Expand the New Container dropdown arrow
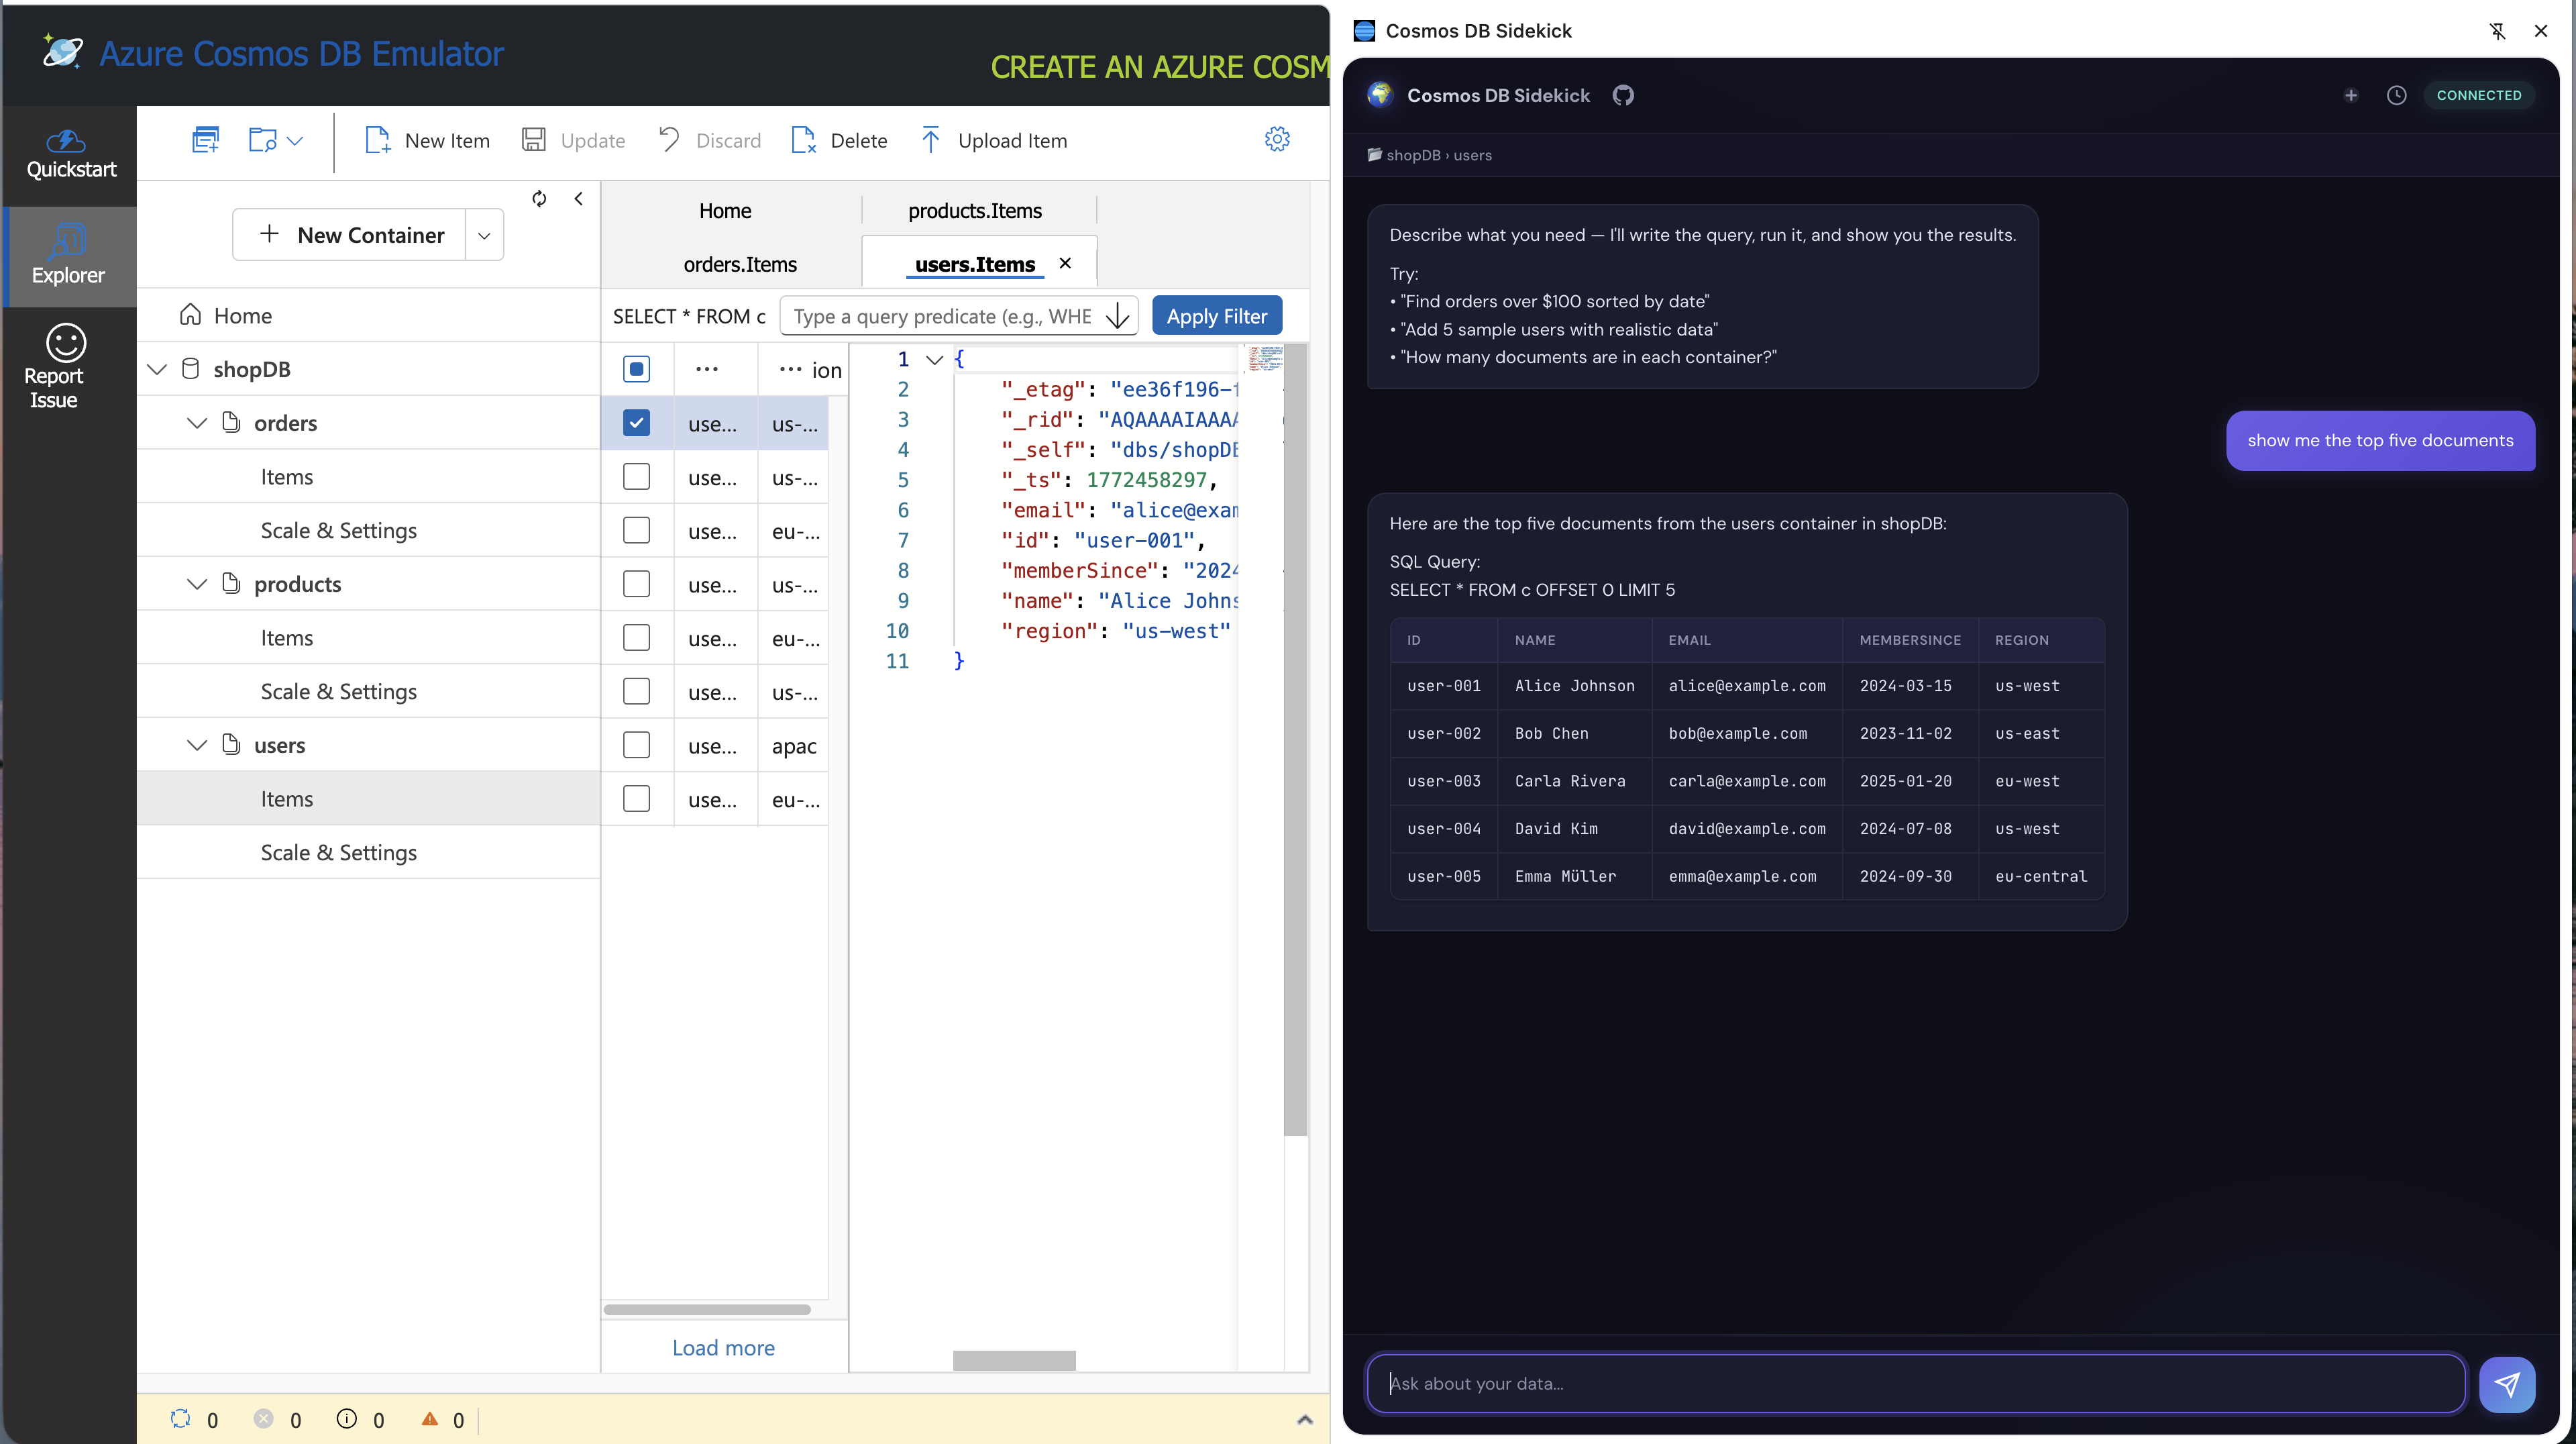 click(484, 234)
